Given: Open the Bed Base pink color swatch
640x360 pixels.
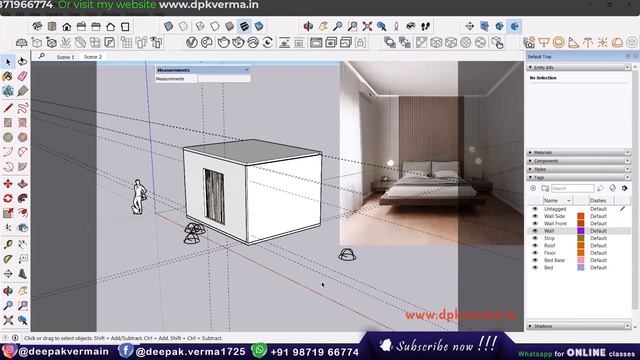Looking at the screenshot, I should tap(580, 260).
